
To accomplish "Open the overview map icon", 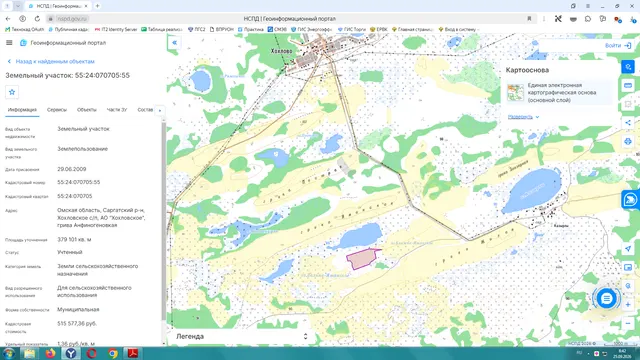I will click(628, 267).
